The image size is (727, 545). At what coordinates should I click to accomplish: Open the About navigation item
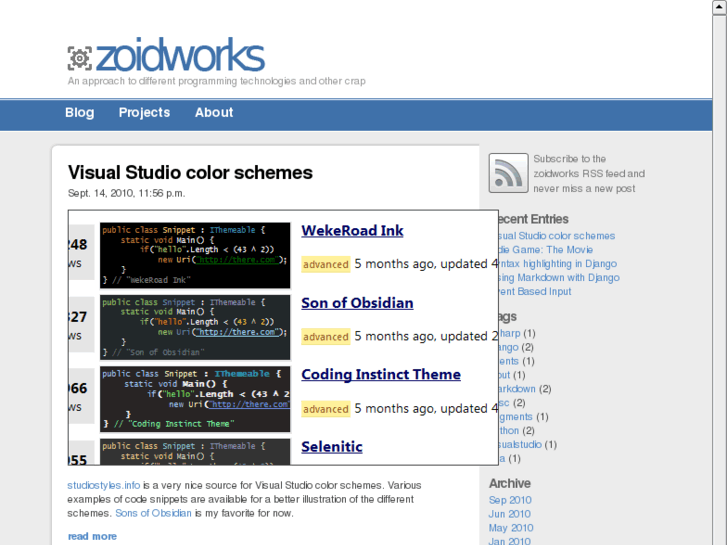tap(214, 112)
